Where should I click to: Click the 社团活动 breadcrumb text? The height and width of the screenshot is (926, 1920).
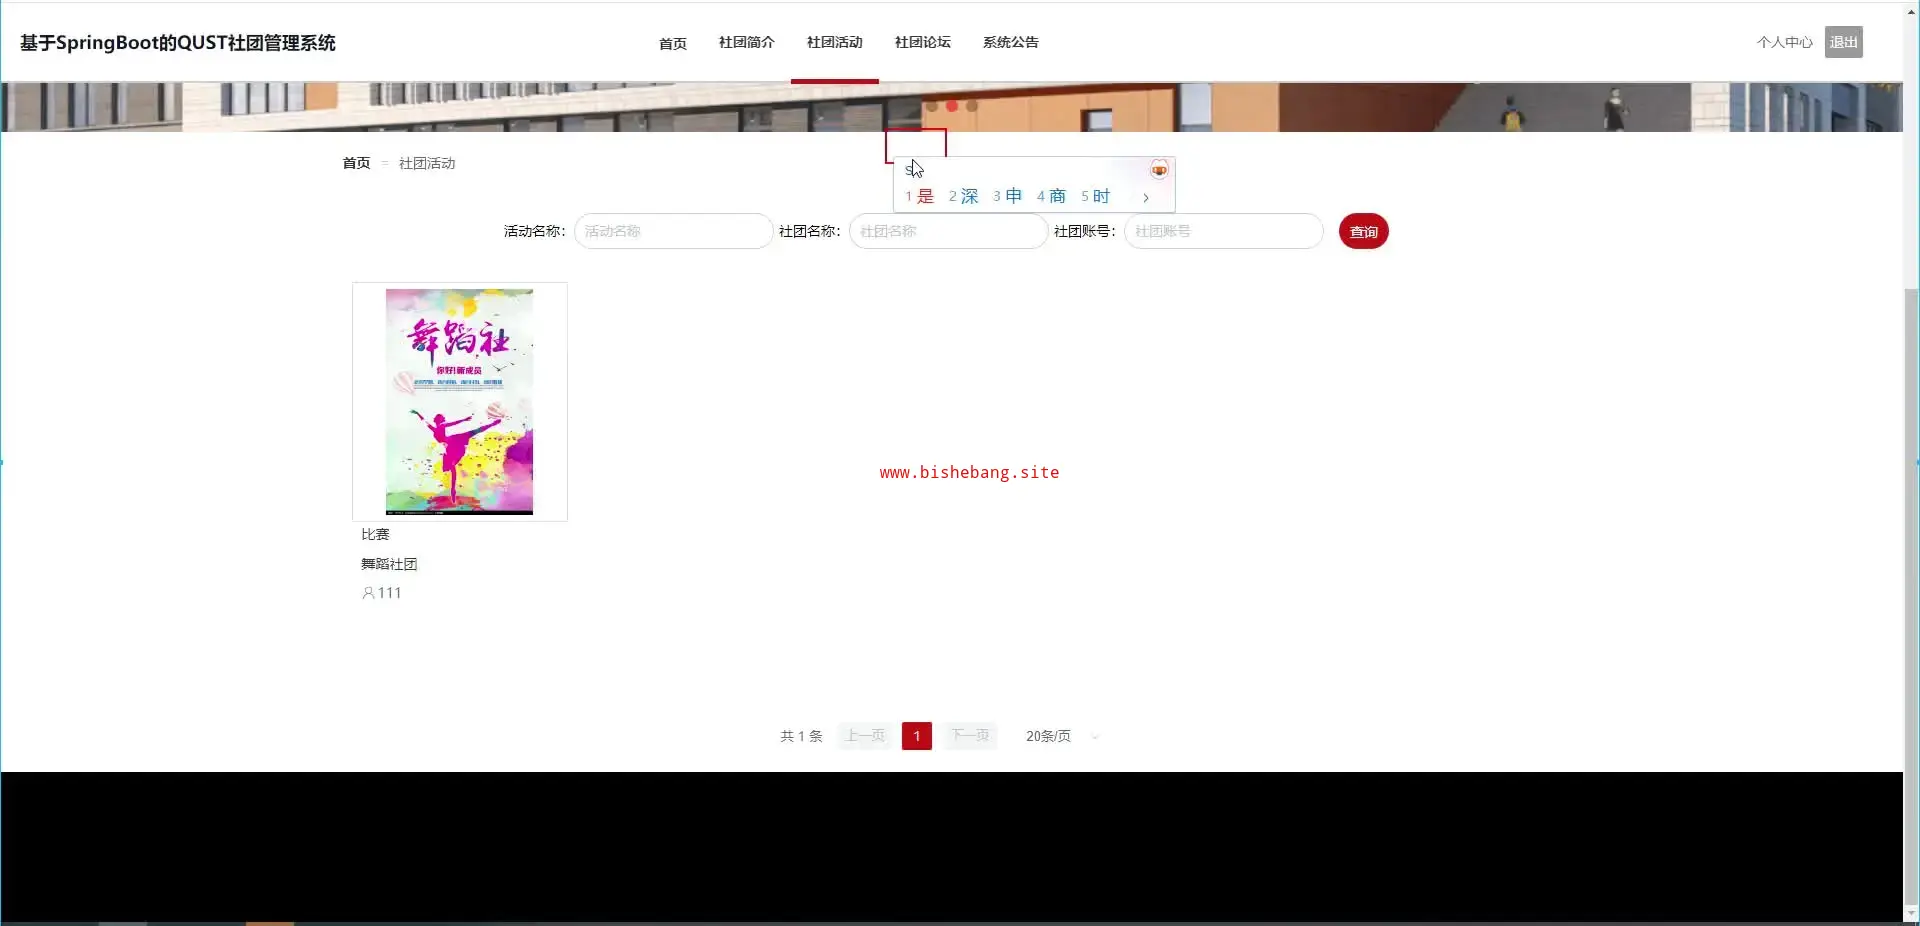(427, 163)
